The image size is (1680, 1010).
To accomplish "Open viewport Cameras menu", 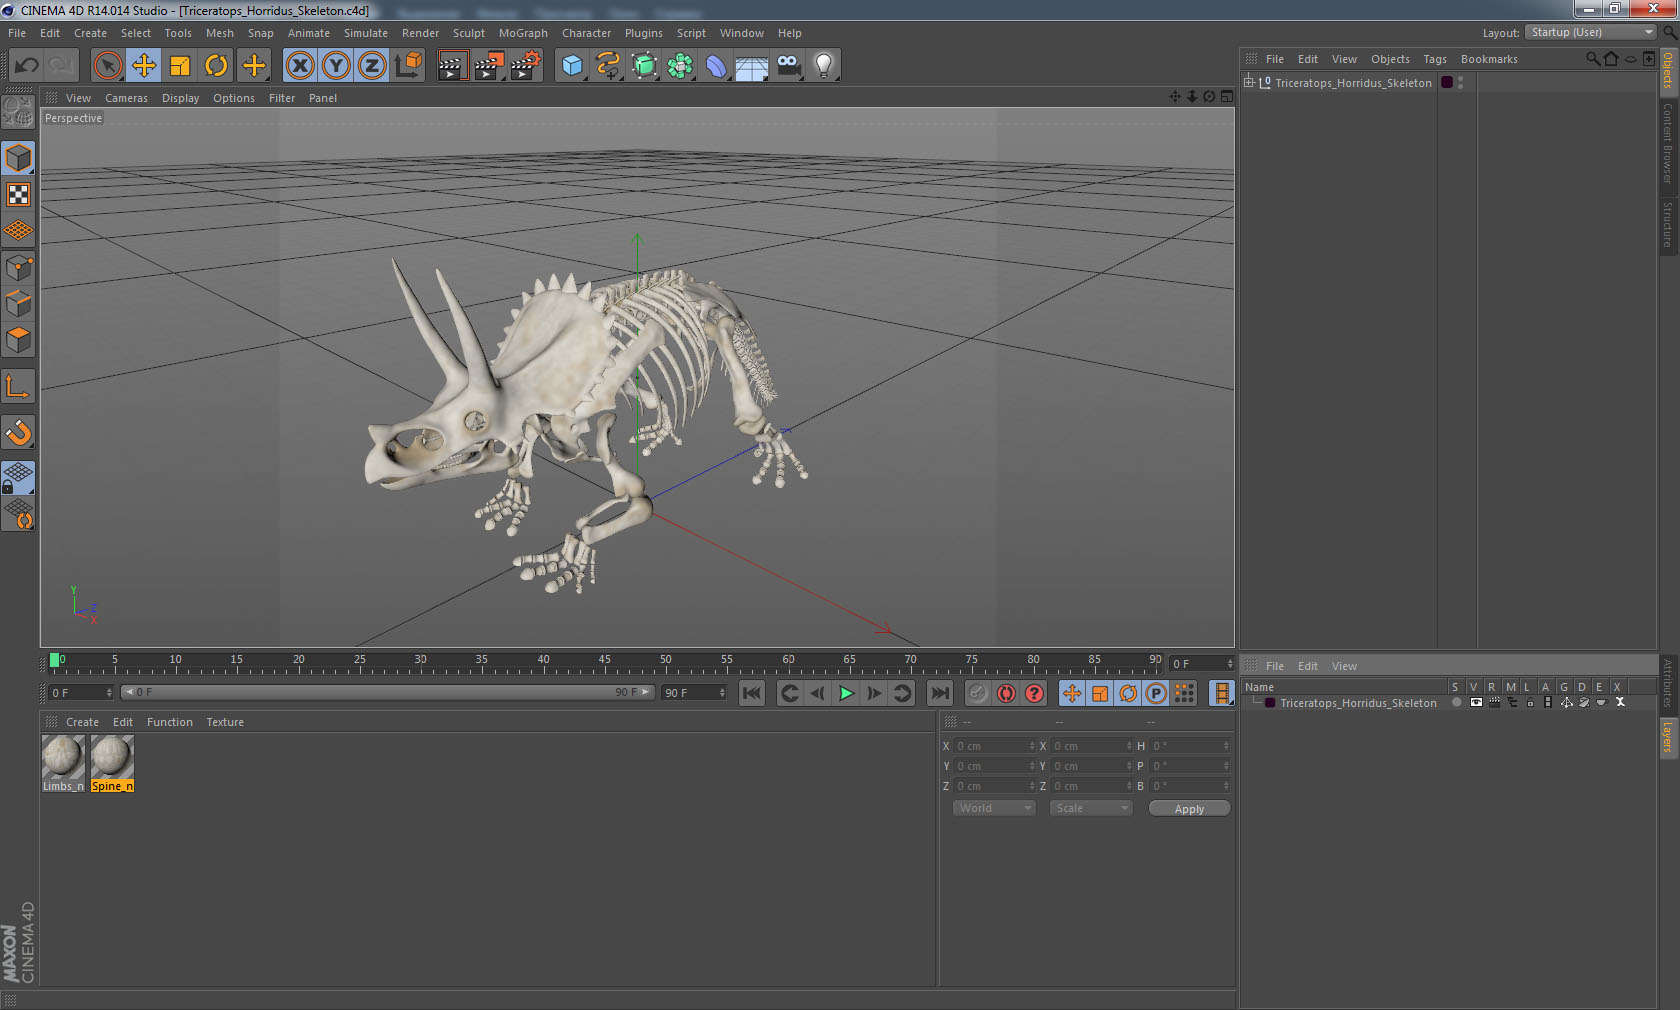I will (126, 98).
